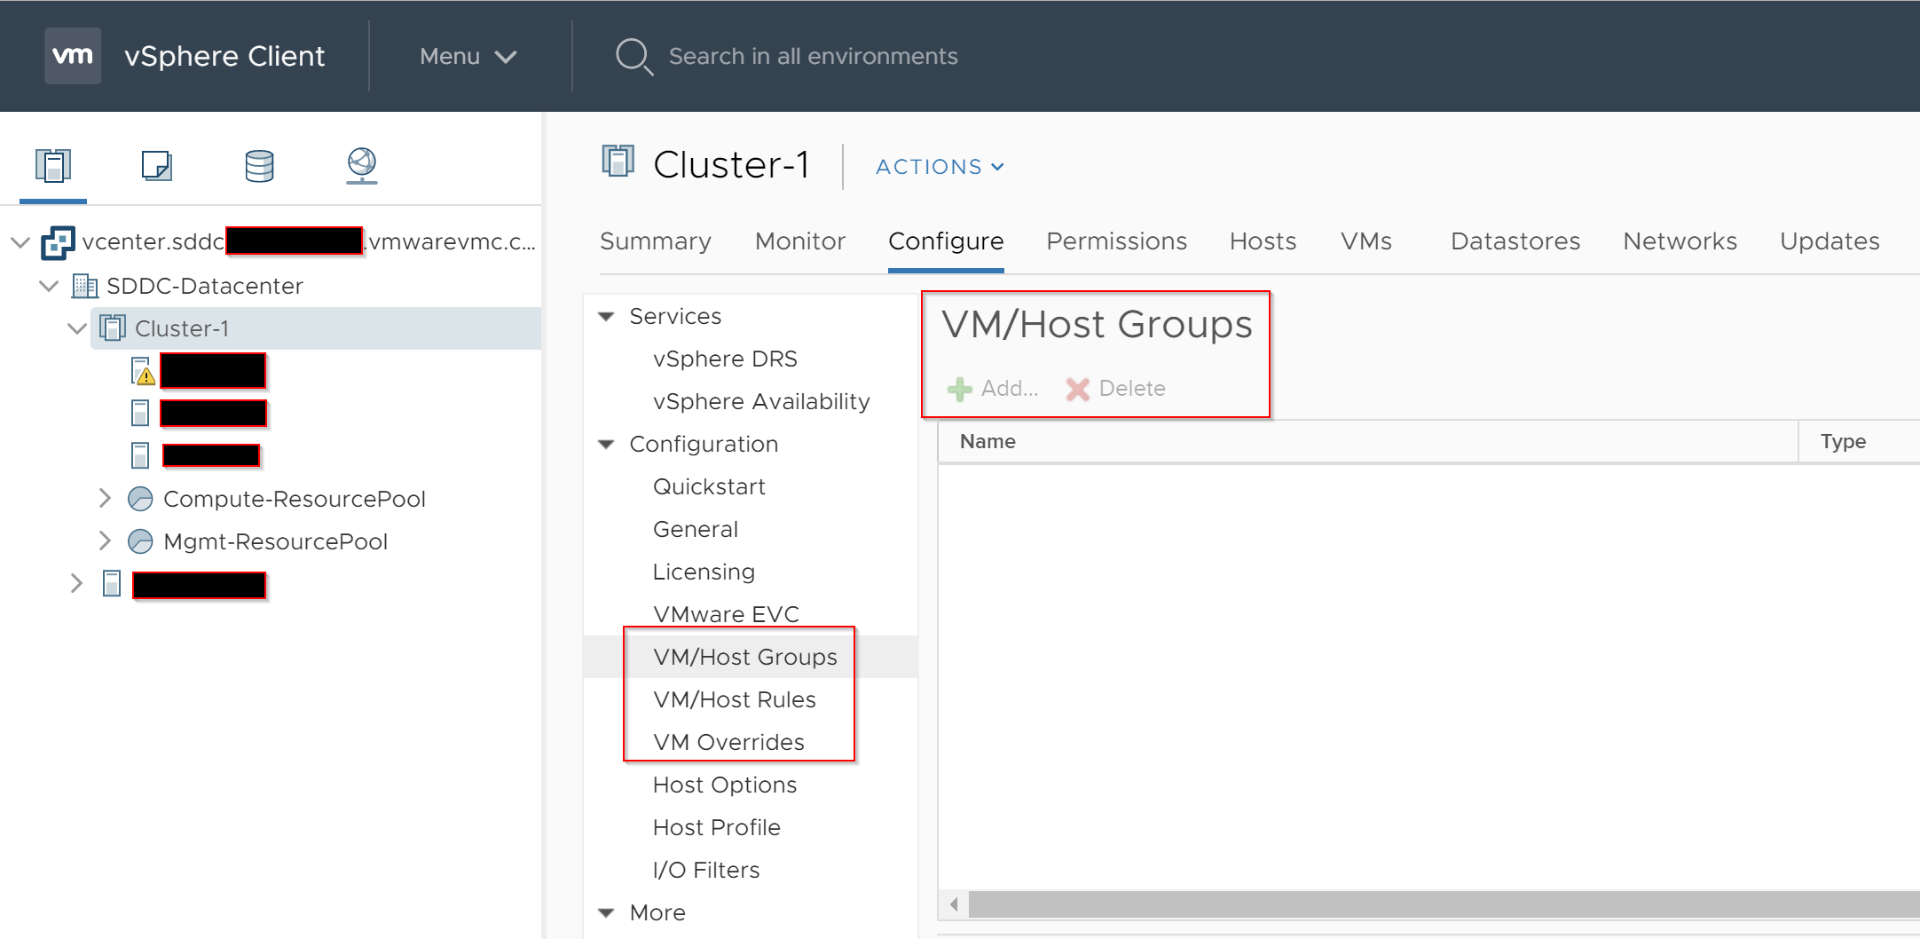The image size is (1920, 939).
Task: Expand the Mgmt-ResourcePool tree node
Action: tap(105, 541)
